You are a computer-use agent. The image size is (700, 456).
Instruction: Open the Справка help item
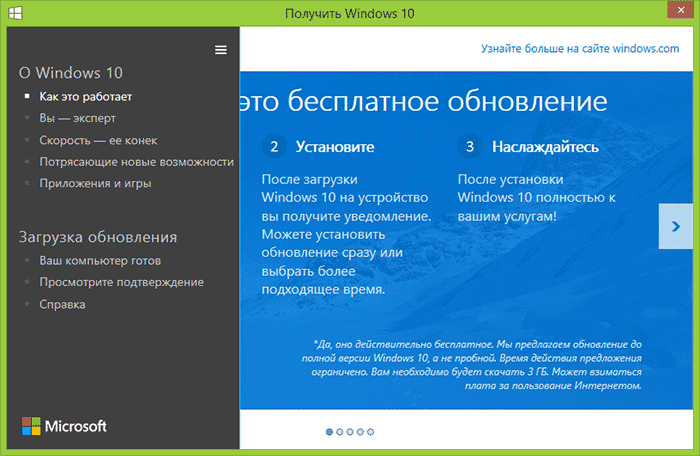pos(62,304)
